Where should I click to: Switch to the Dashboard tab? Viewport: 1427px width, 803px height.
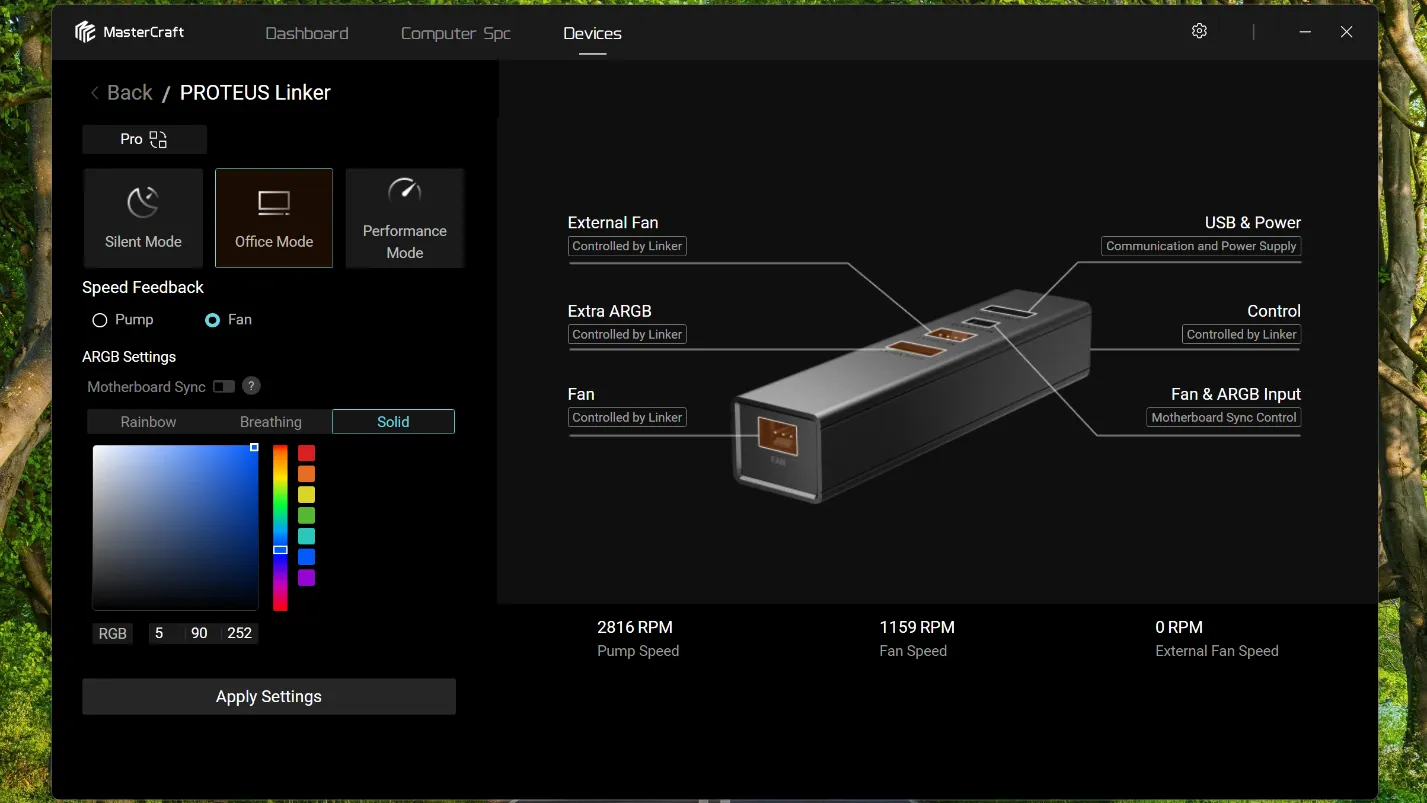[x=307, y=33]
